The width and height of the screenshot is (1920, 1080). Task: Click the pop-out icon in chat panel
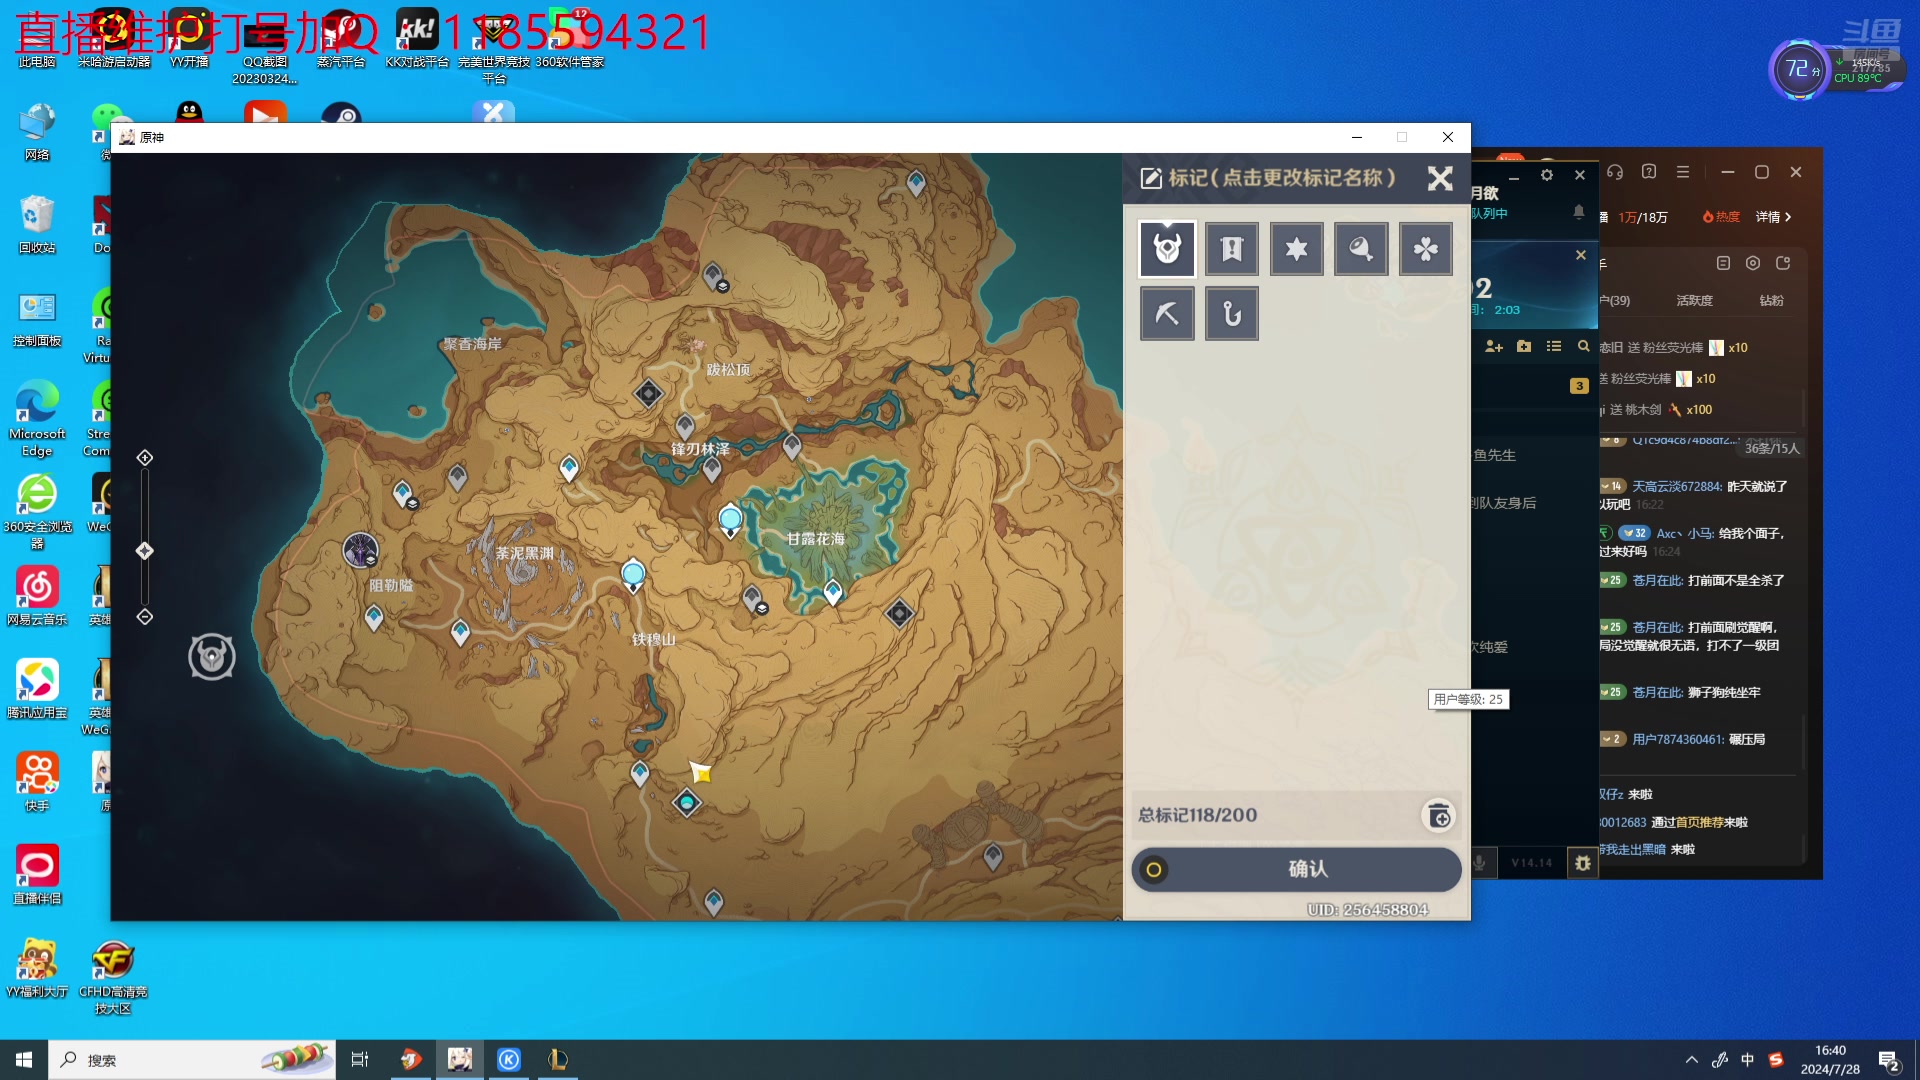tap(1783, 263)
